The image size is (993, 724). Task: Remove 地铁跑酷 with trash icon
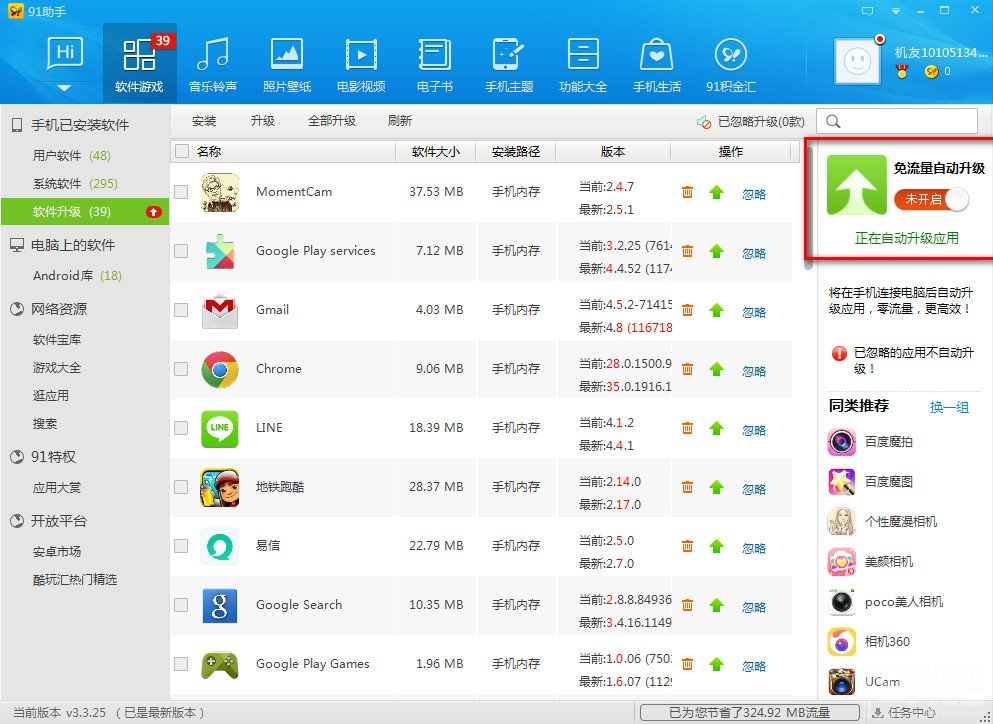point(687,486)
